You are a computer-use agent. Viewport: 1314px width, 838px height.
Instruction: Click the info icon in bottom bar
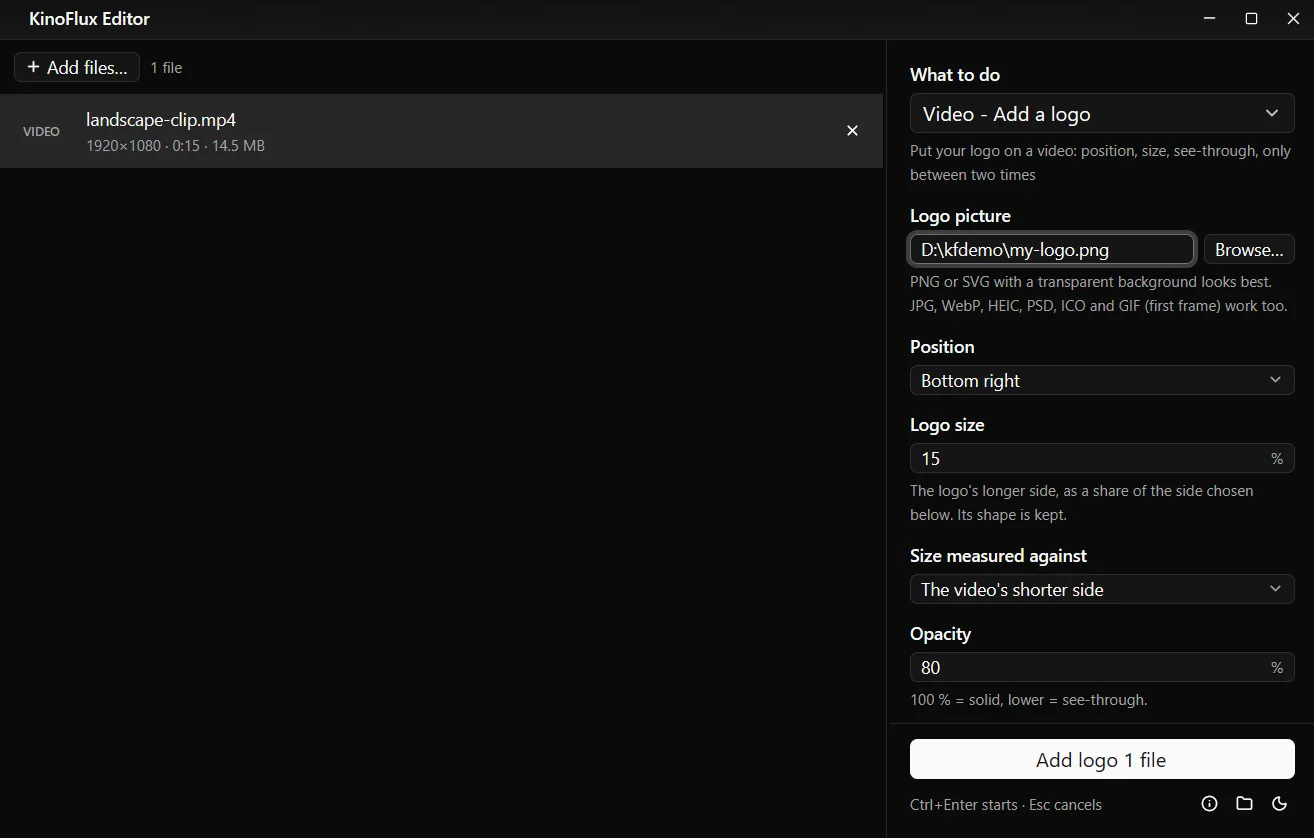[1209, 804]
